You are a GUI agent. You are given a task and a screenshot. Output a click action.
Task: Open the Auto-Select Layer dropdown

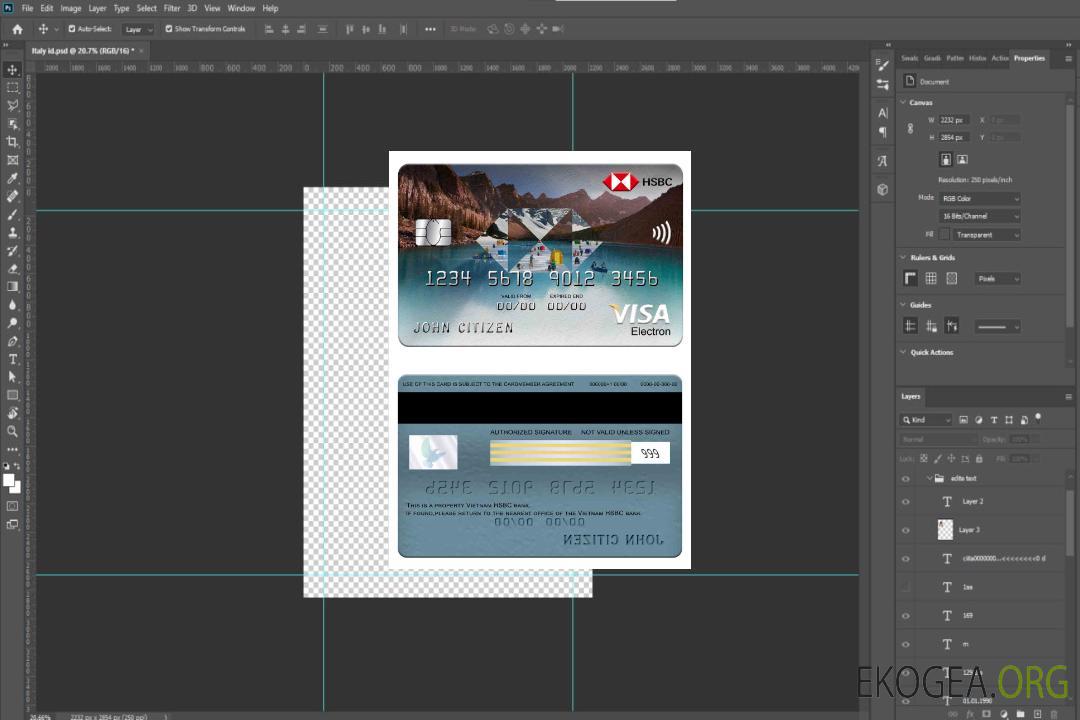138,29
